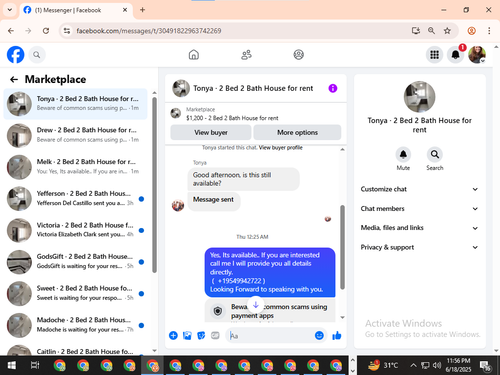Open the Facebook logo home link
This screenshot has width=500, height=375.
coord(16,55)
